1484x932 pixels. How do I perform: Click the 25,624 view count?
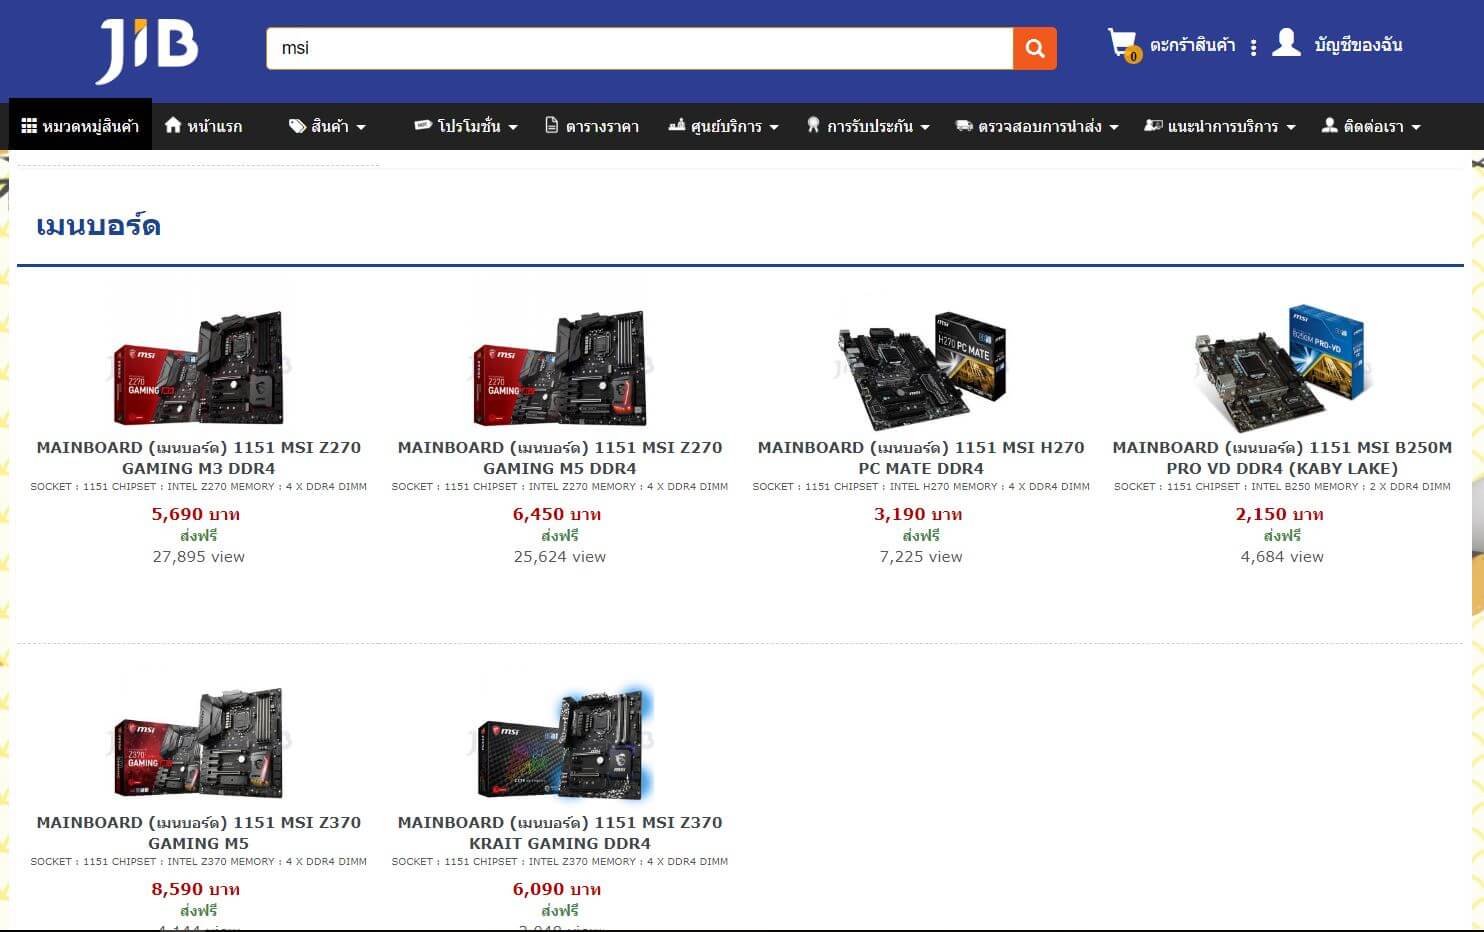click(x=560, y=557)
